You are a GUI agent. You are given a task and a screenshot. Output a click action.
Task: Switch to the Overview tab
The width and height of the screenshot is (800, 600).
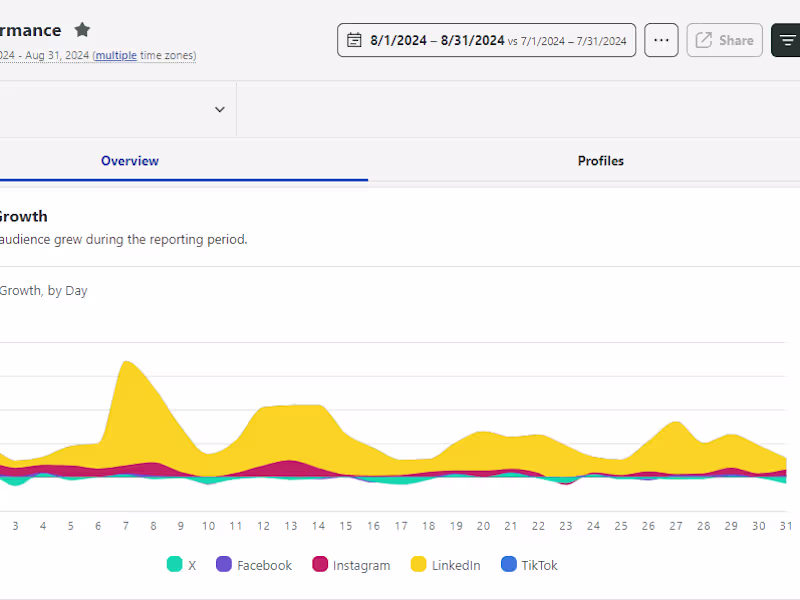(x=130, y=161)
